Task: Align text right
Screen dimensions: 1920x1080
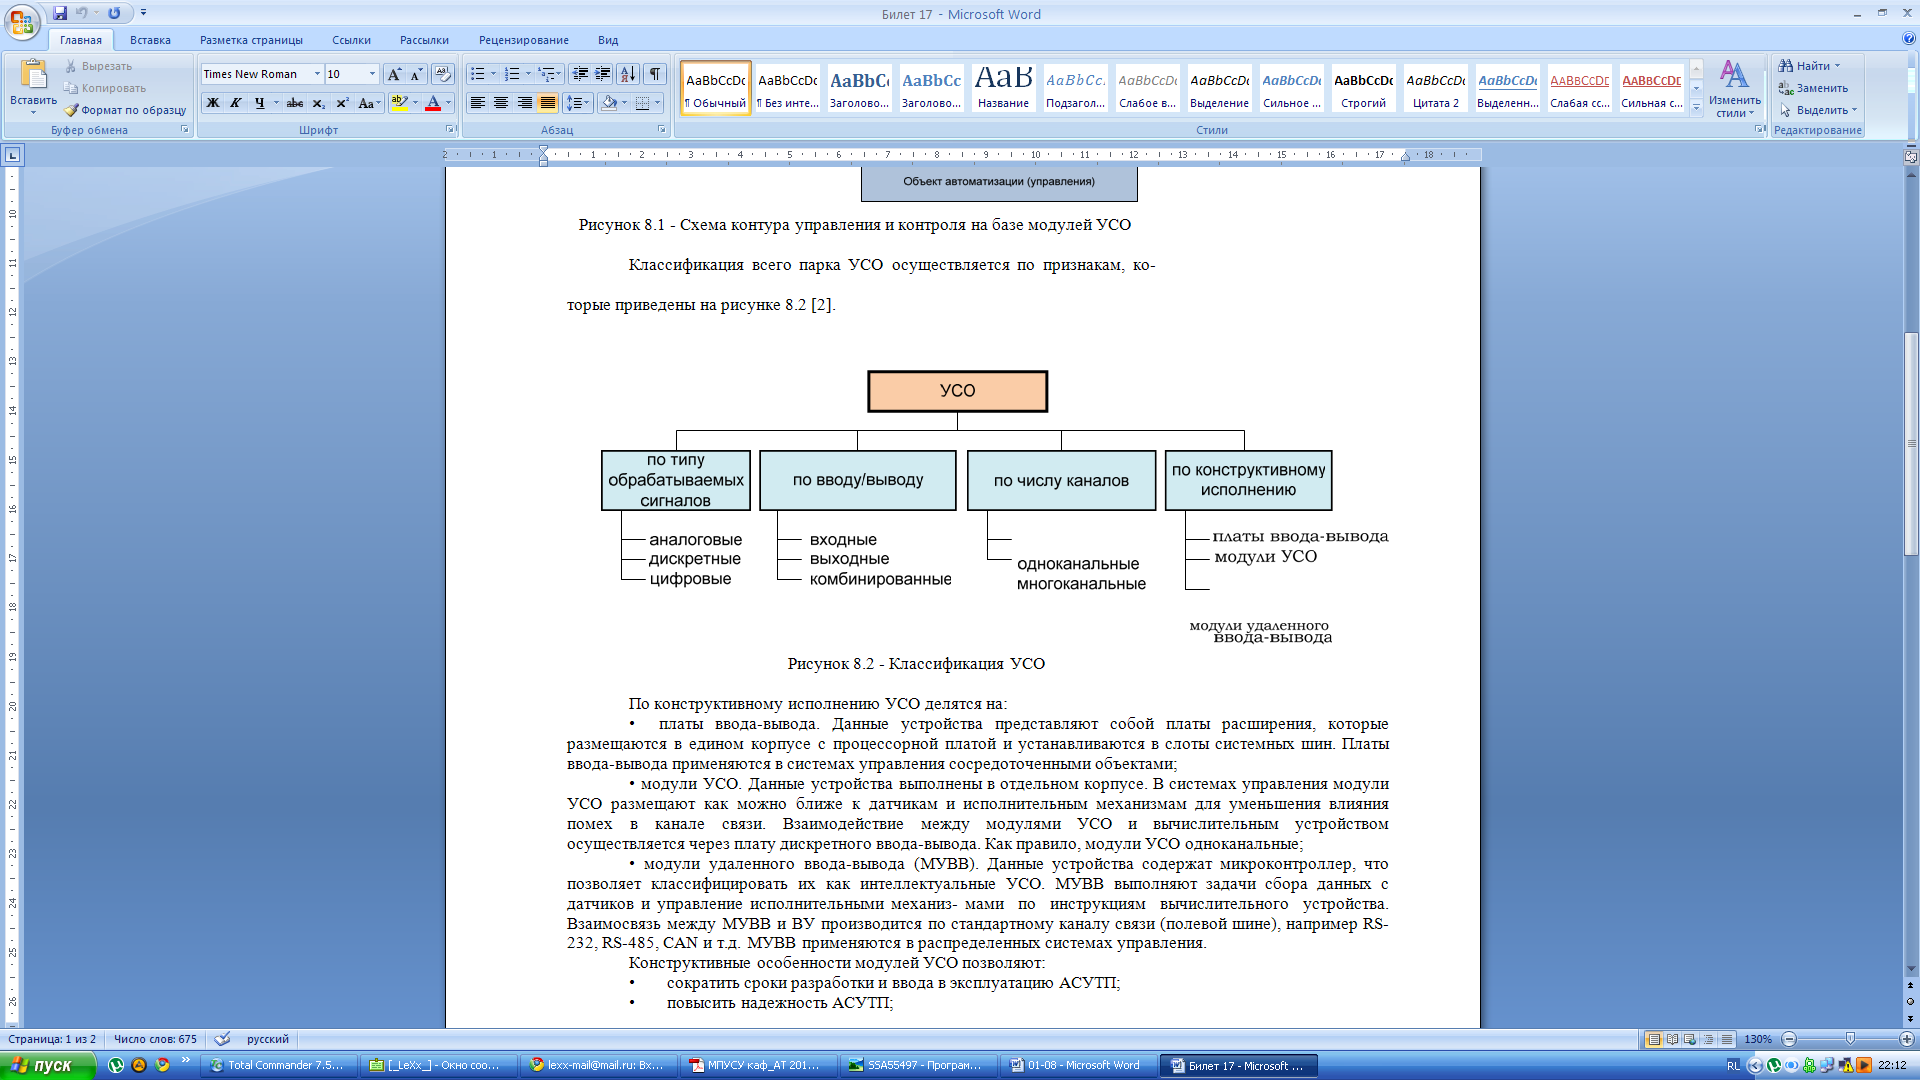Action: (x=524, y=103)
